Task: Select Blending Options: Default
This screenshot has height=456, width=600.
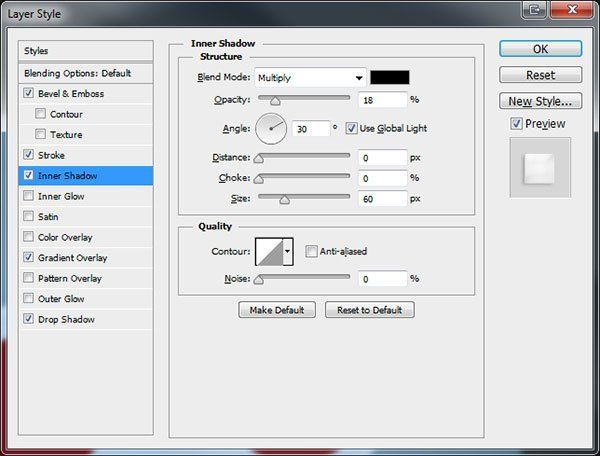Action: pyautogui.click(x=86, y=73)
